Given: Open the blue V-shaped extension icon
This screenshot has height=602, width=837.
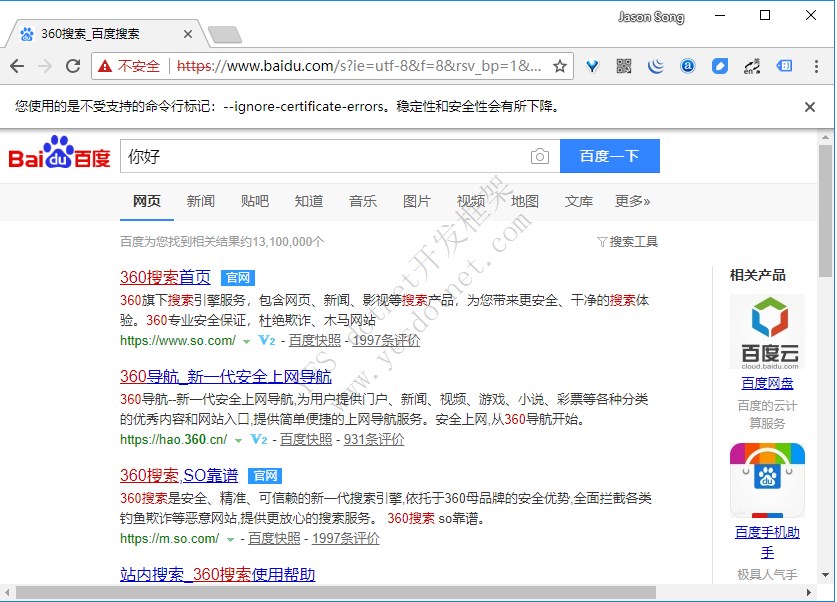Looking at the screenshot, I should [592, 66].
